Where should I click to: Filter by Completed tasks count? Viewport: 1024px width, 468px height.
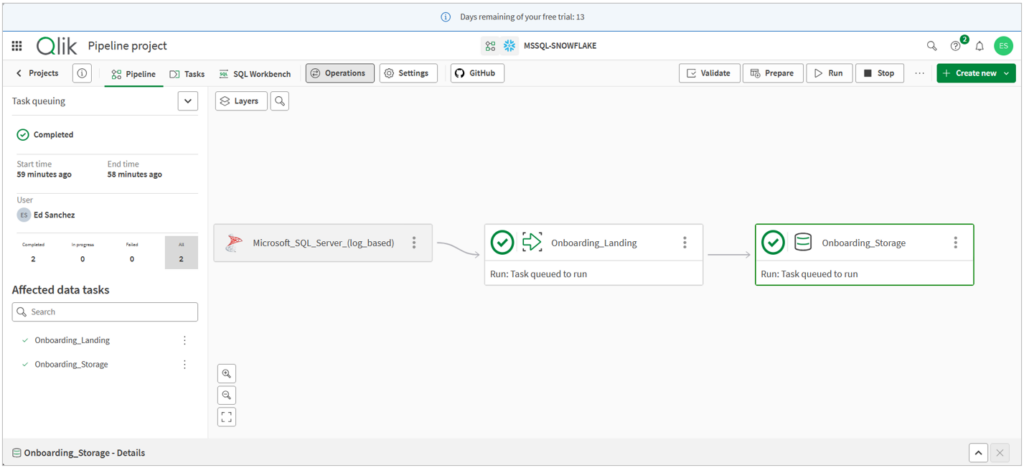coord(33,253)
